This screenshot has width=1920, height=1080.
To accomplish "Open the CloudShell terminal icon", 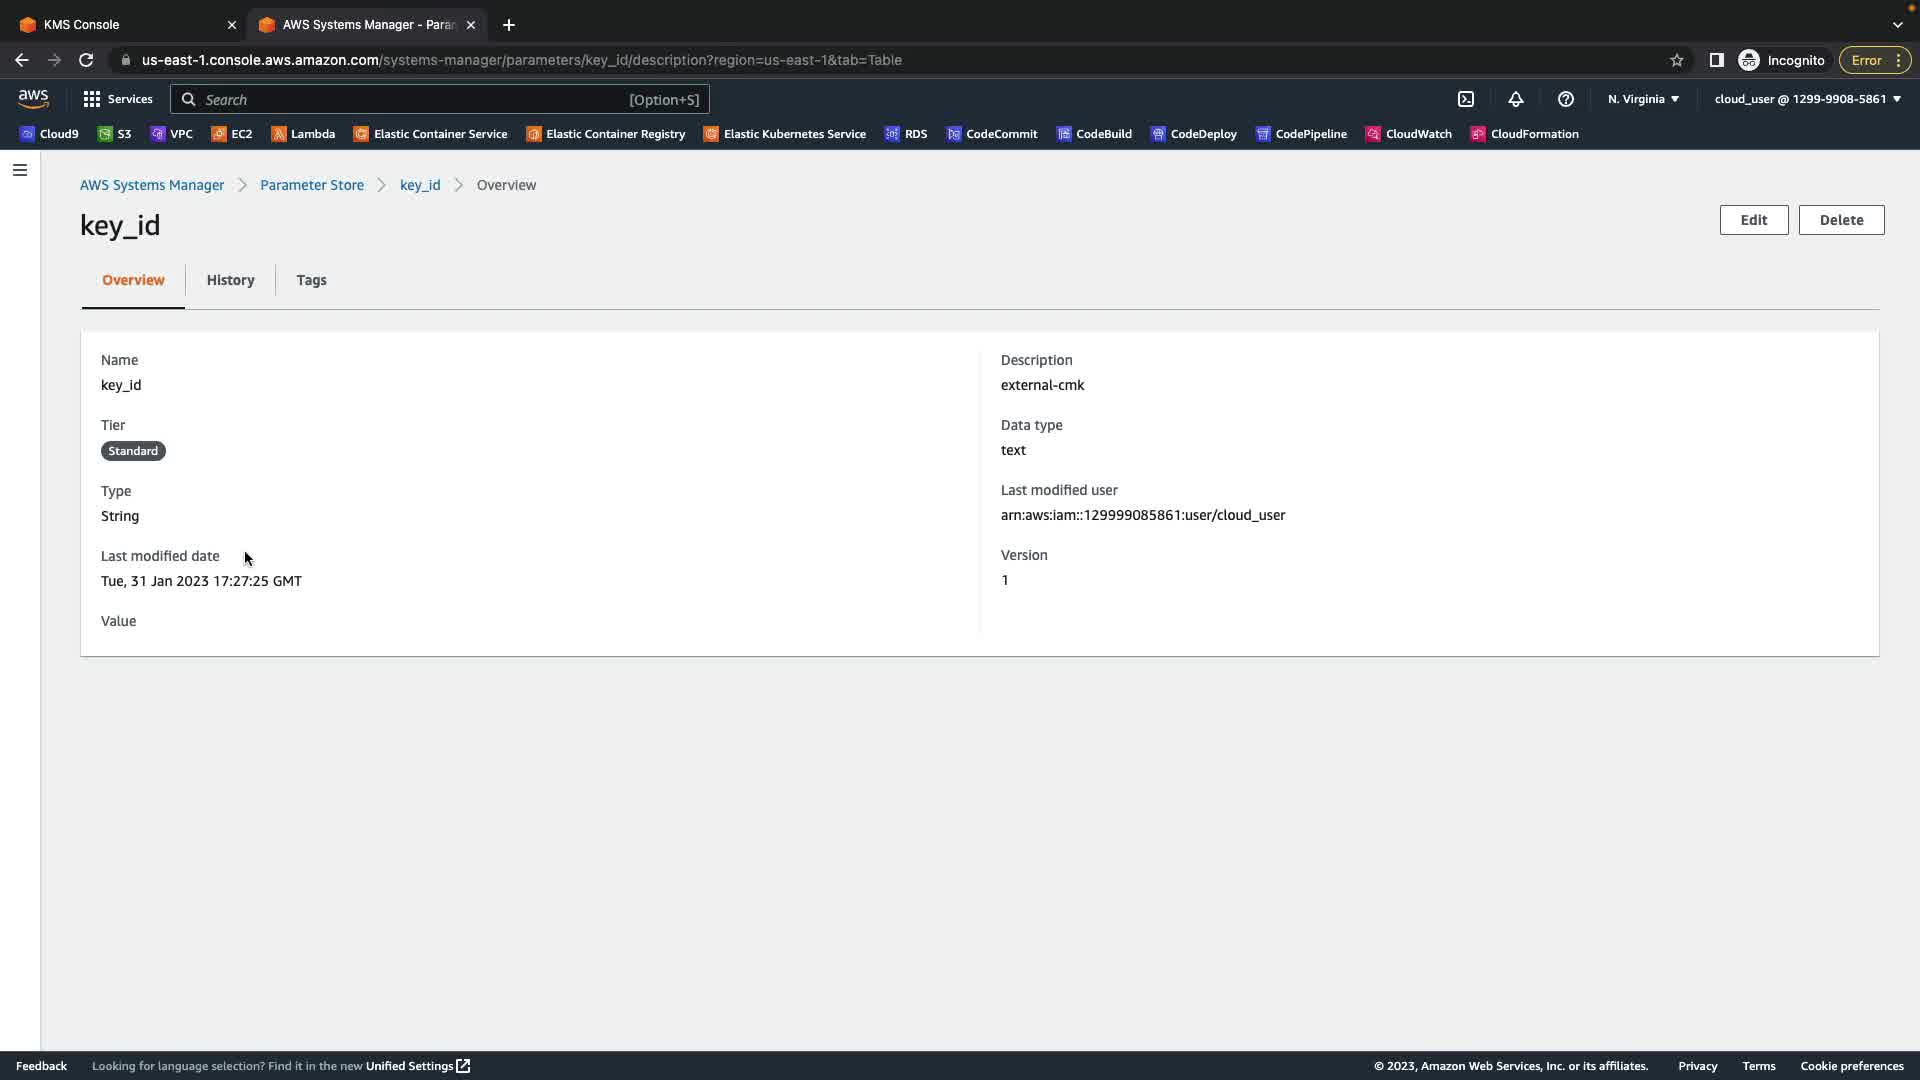I will coord(1466,99).
